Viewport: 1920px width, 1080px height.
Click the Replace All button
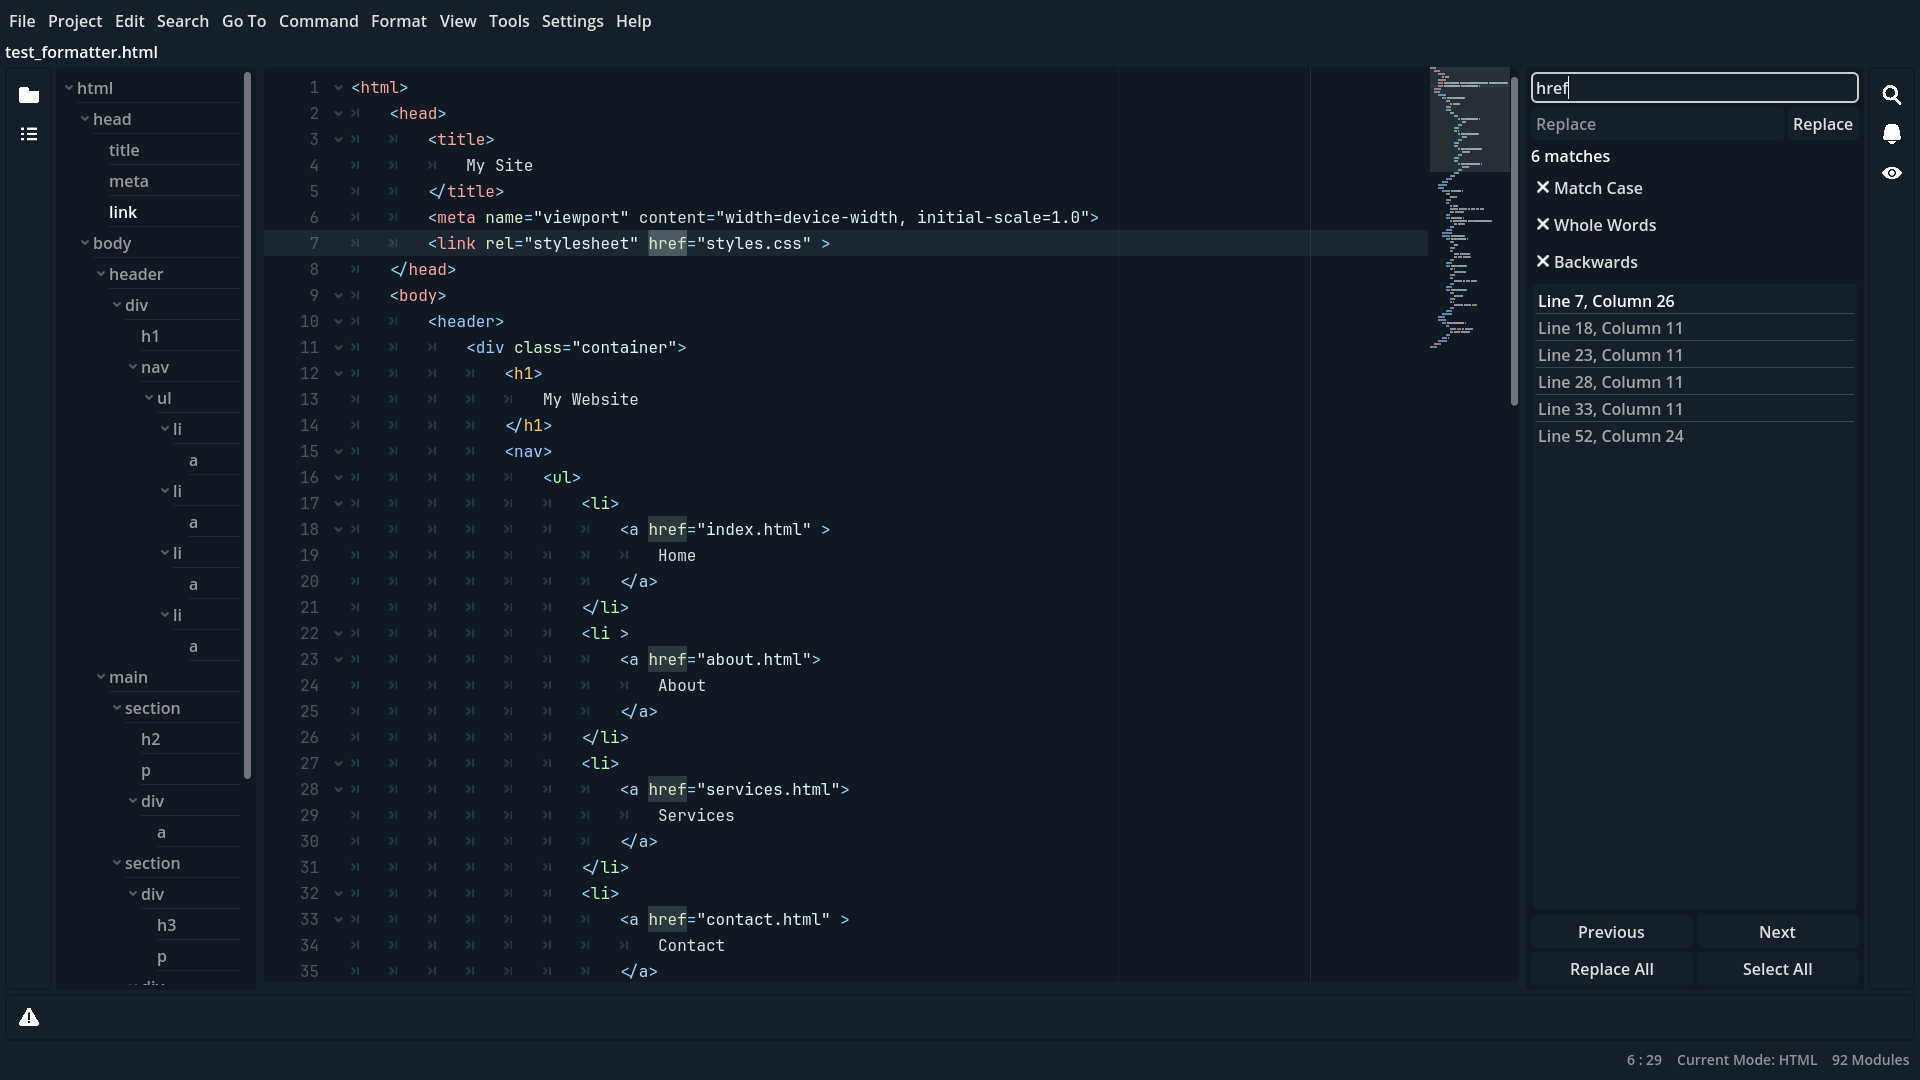tap(1611, 969)
